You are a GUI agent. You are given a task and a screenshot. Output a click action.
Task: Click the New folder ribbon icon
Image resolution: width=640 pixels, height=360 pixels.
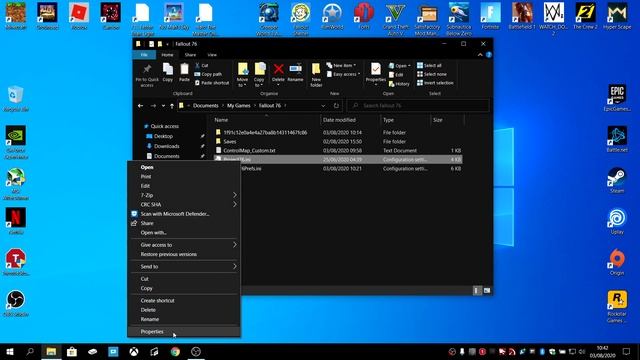316,75
